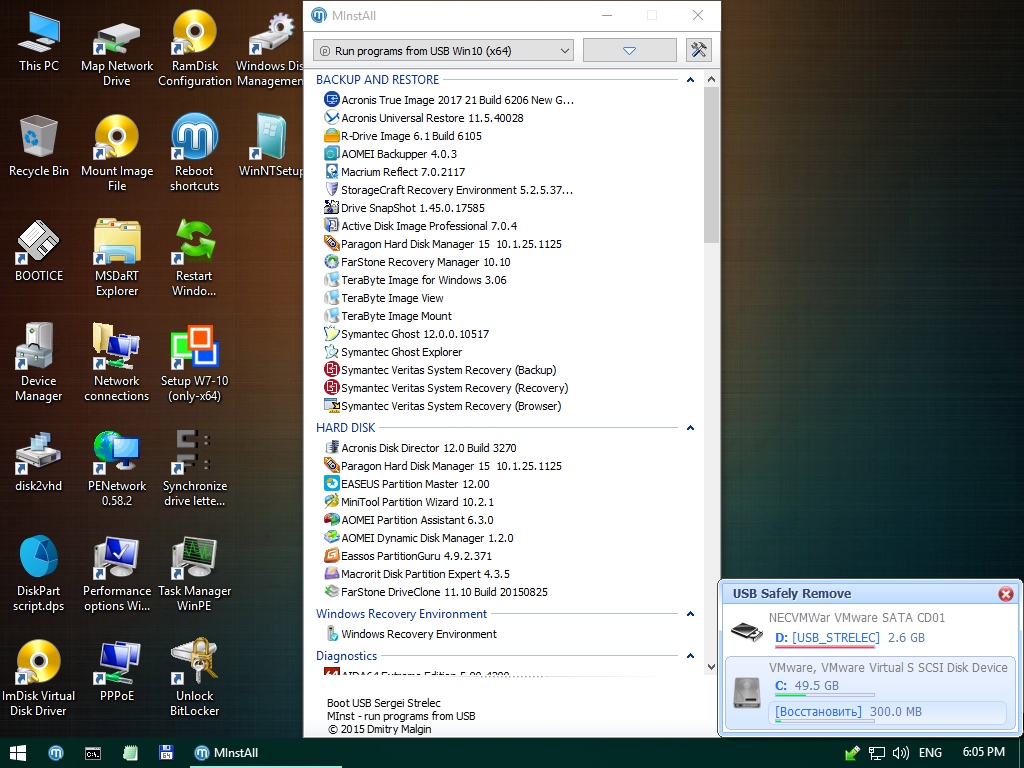Open DiskPart script.dps file icon

(x=39, y=573)
